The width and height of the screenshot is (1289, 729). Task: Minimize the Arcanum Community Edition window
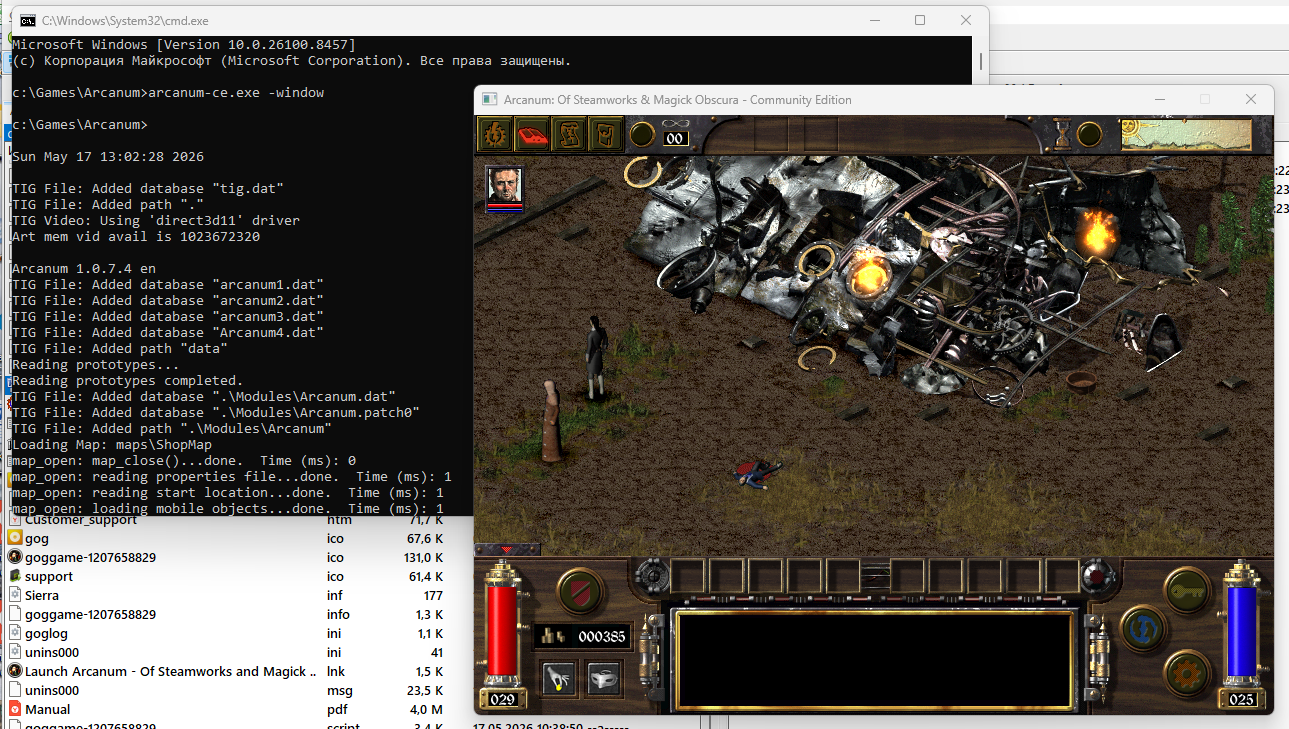(x=1160, y=100)
